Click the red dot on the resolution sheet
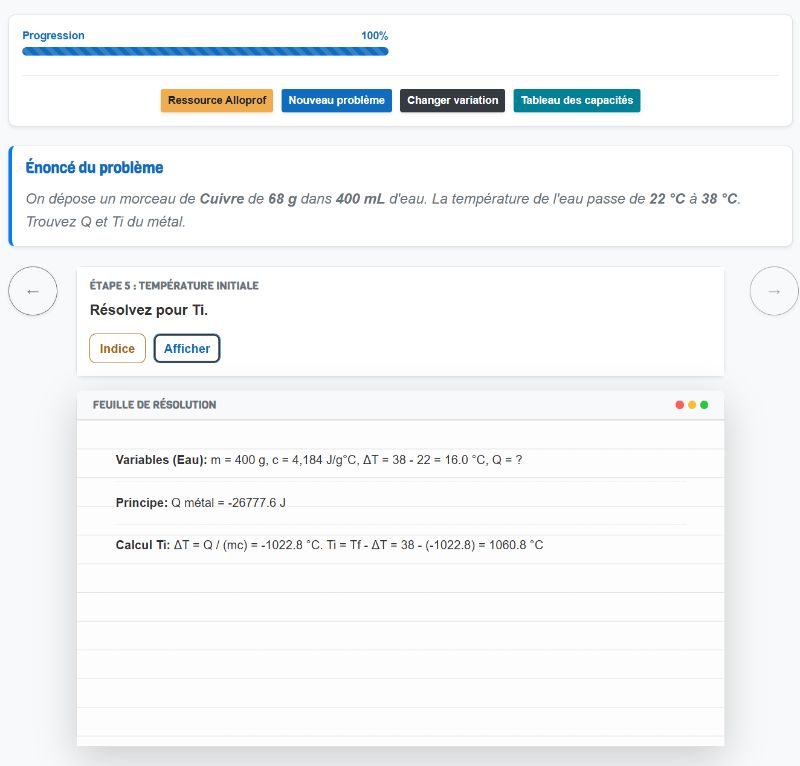 click(x=679, y=404)
